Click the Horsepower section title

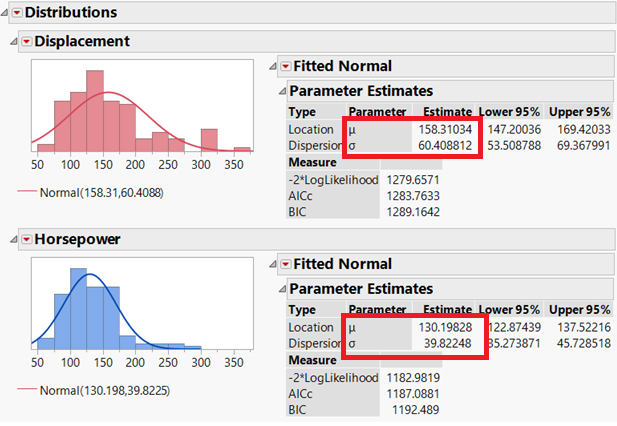point(78,239)
